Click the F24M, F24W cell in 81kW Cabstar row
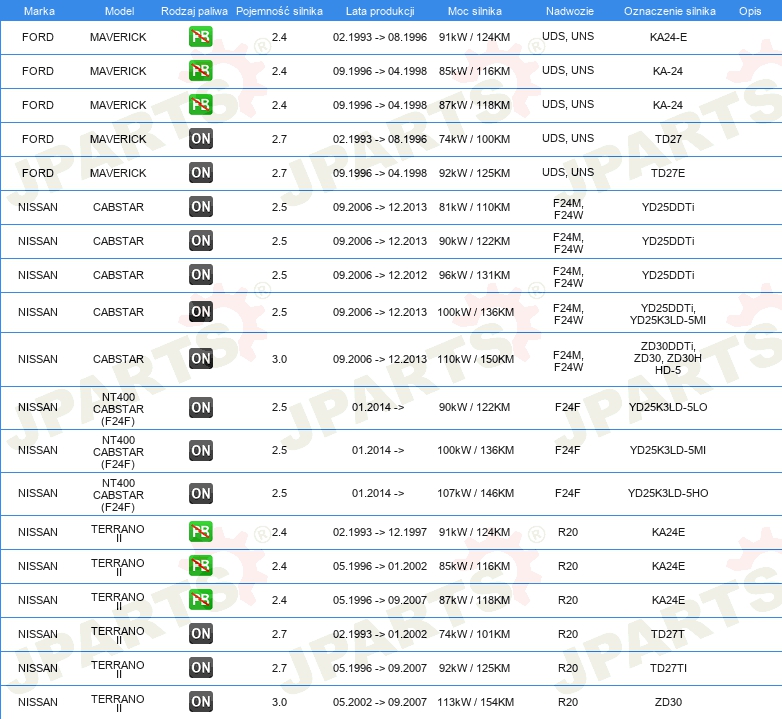The height and width of the screenshot is (719, 782). click(x=568, y=209)
